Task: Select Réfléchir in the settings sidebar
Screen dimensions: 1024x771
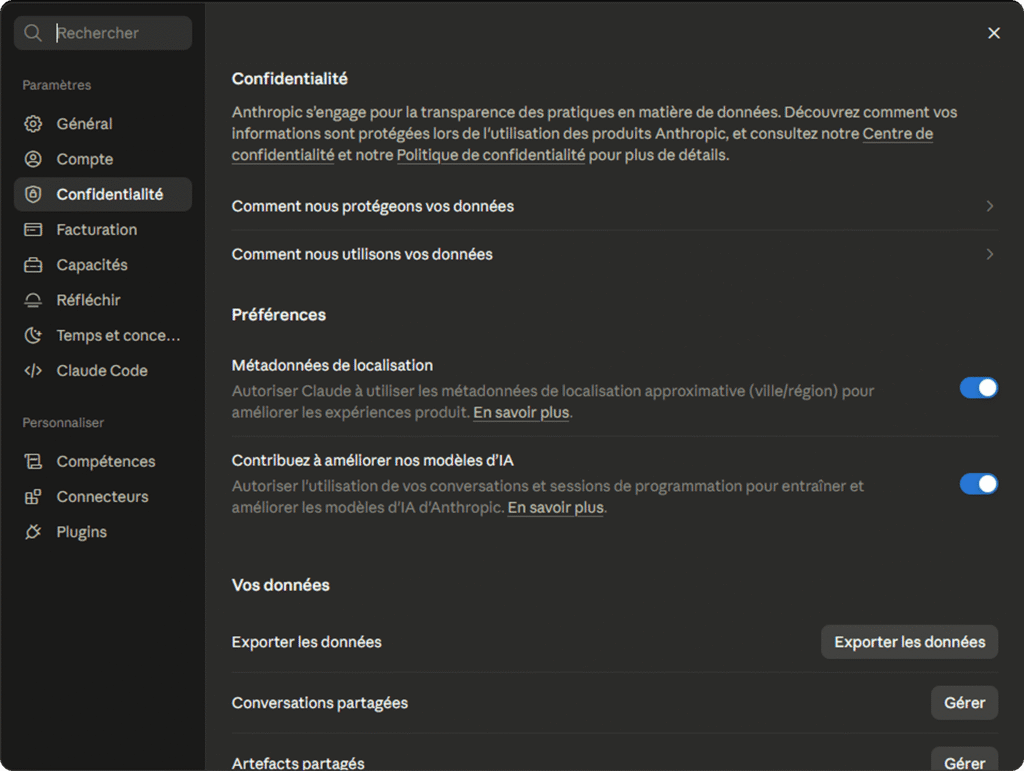Action: (103, 300)
